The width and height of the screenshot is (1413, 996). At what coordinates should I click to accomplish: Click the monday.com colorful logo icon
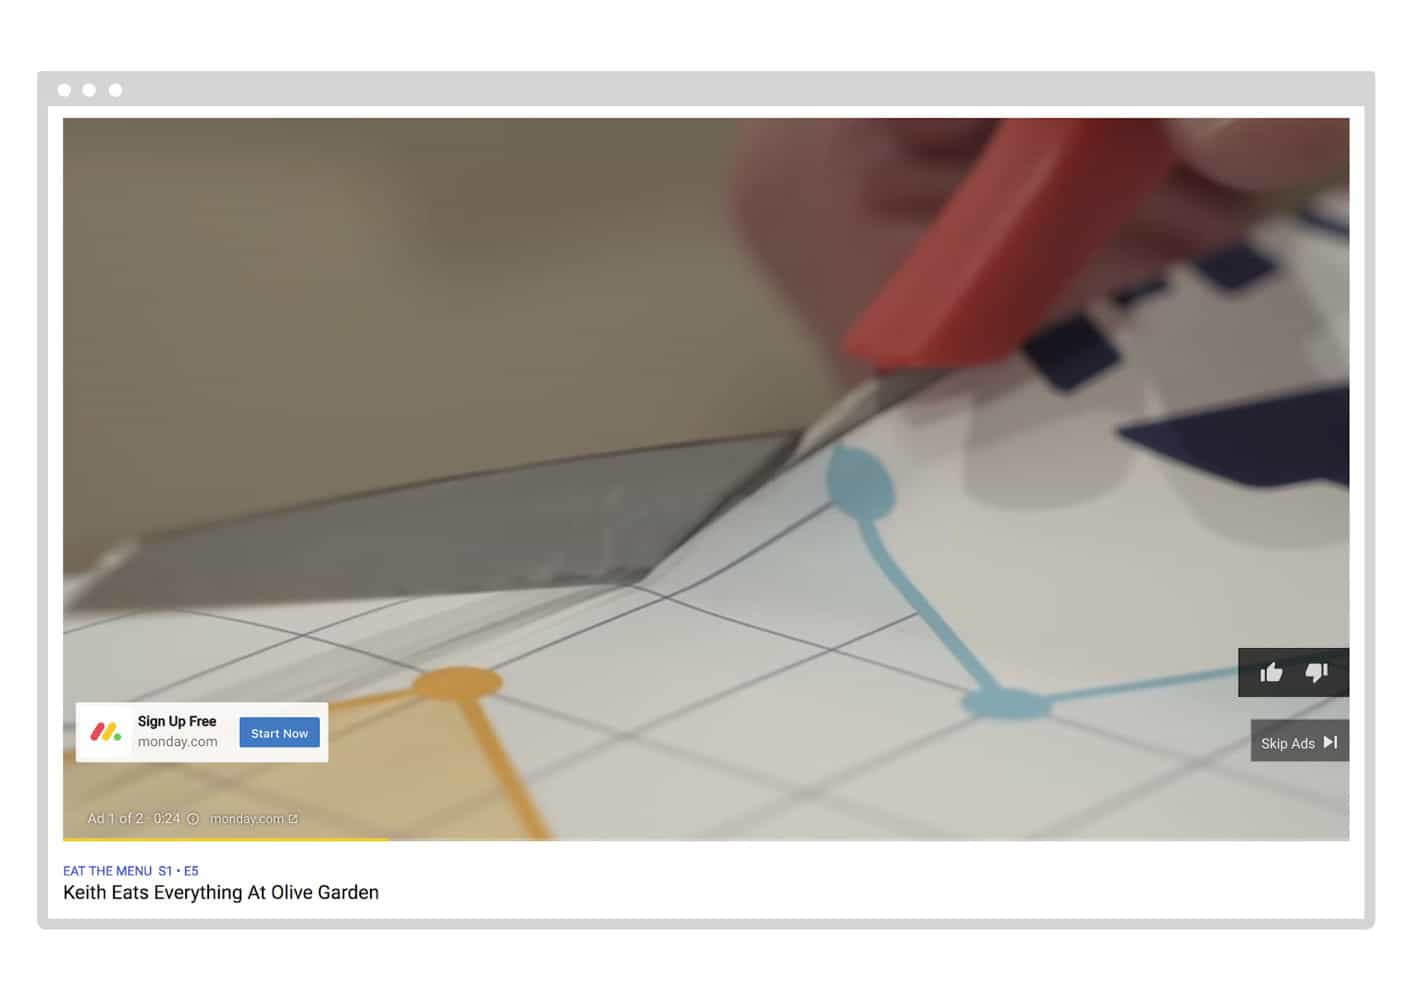click(x=105, y=732)
